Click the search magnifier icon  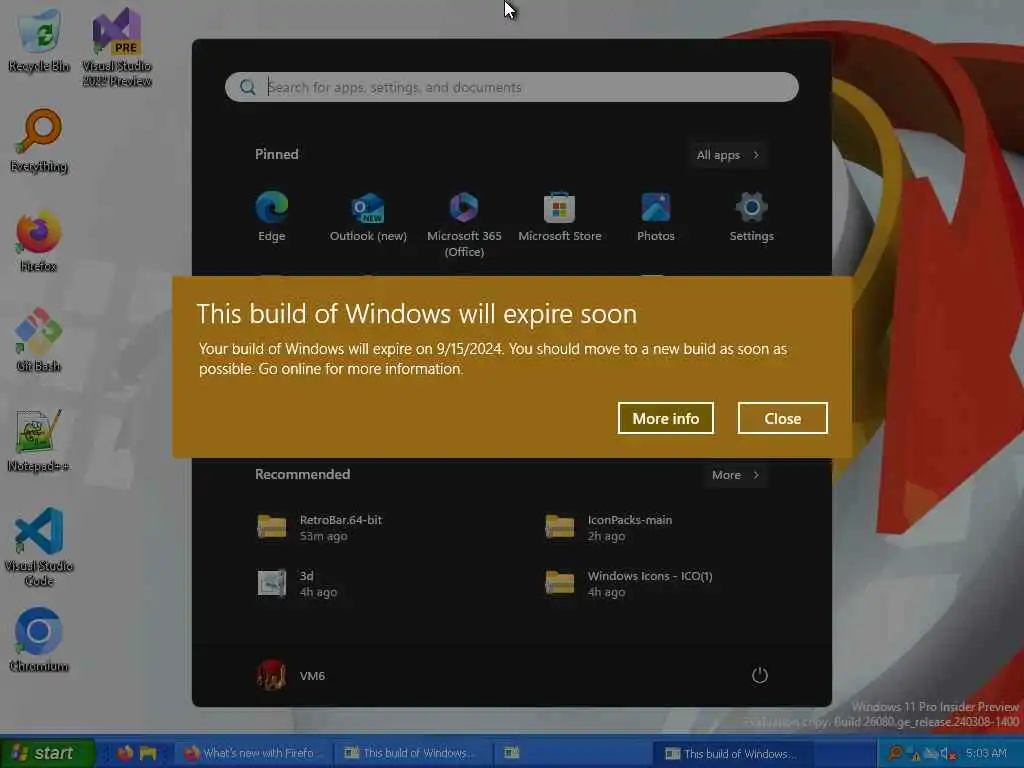pyautogui.click(x=248, y=87)
